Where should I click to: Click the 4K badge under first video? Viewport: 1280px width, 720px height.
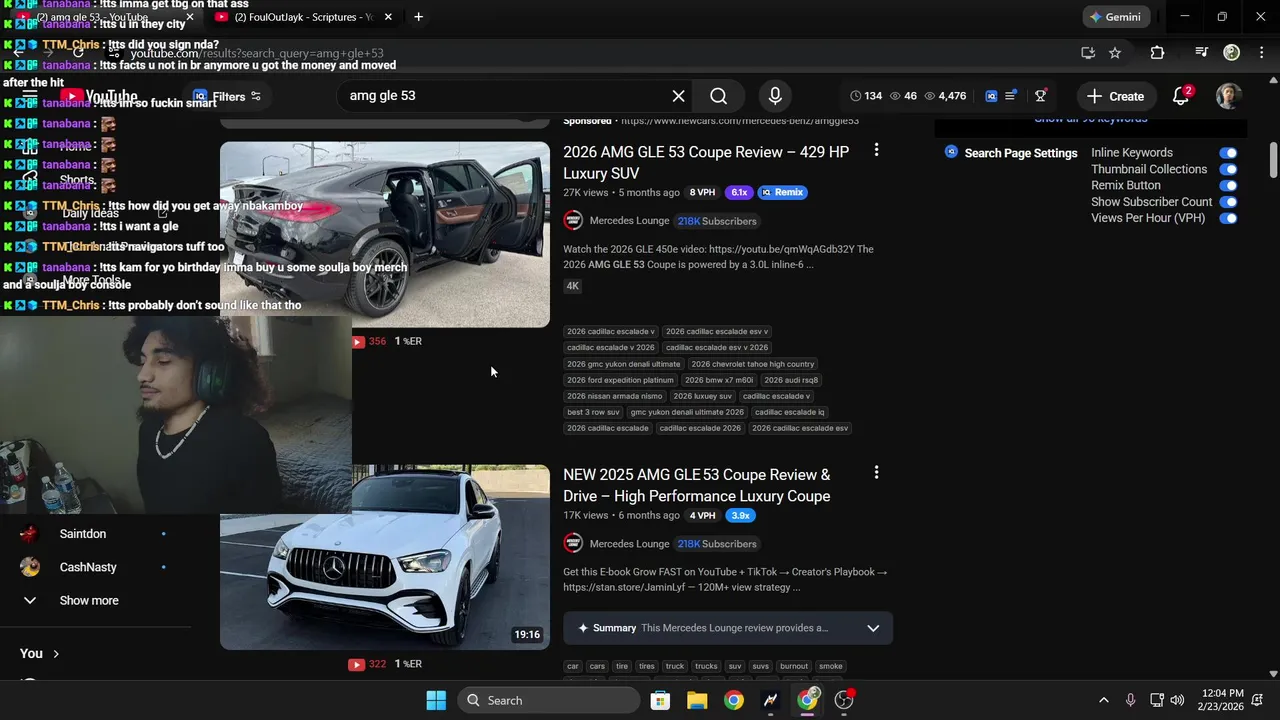(572, 286)
